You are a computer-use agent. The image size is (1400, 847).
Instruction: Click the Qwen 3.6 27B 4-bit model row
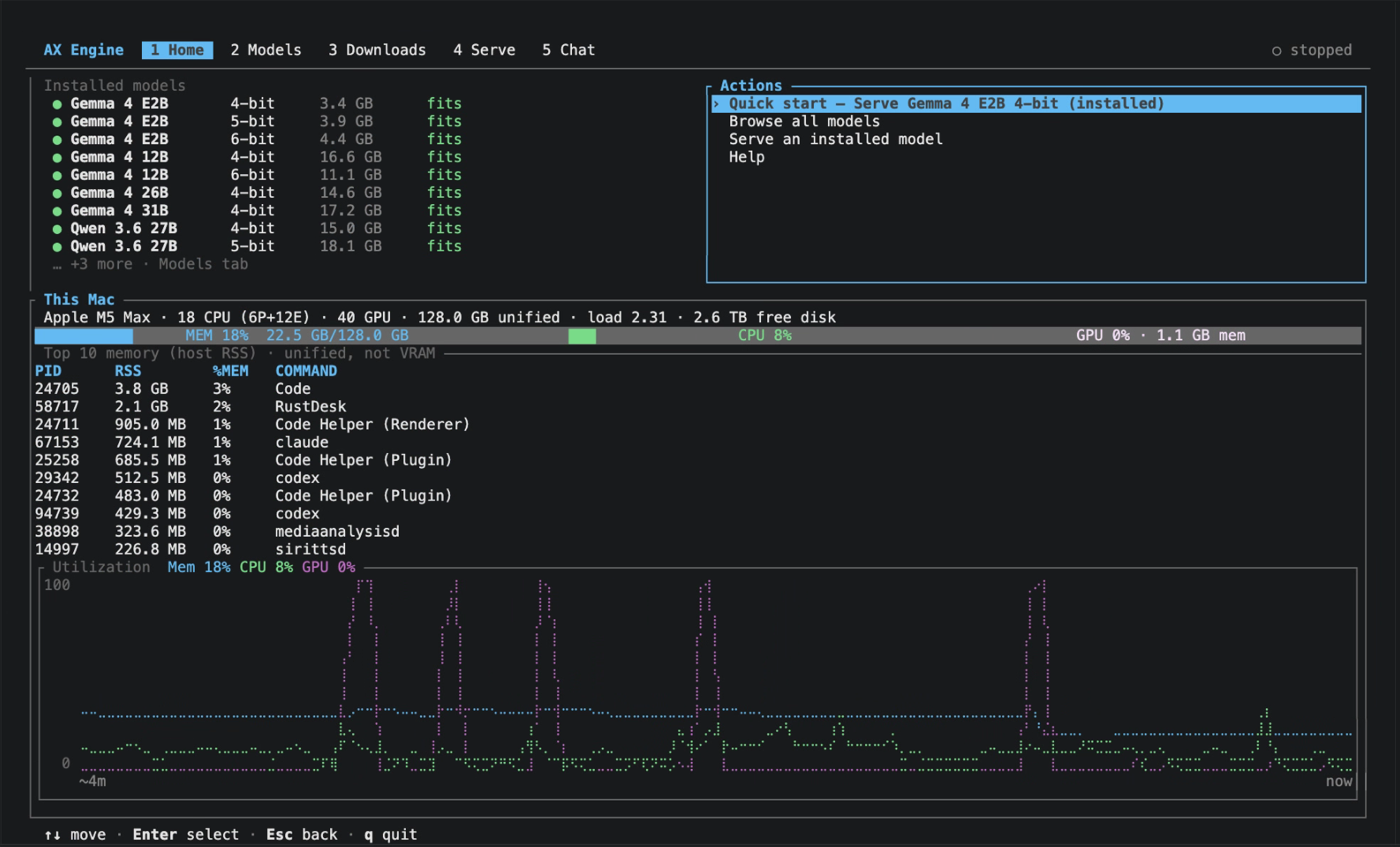pyautogui.click(x=257, y=229)
